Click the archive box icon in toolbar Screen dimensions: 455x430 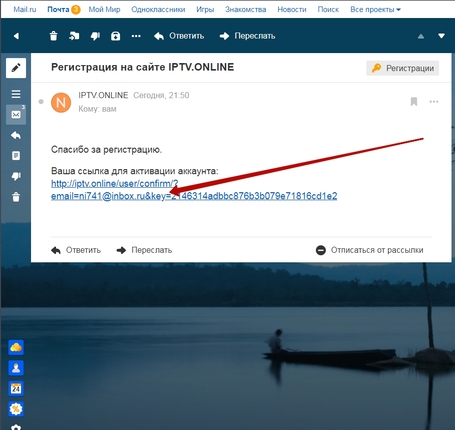[x=115, y=36]
